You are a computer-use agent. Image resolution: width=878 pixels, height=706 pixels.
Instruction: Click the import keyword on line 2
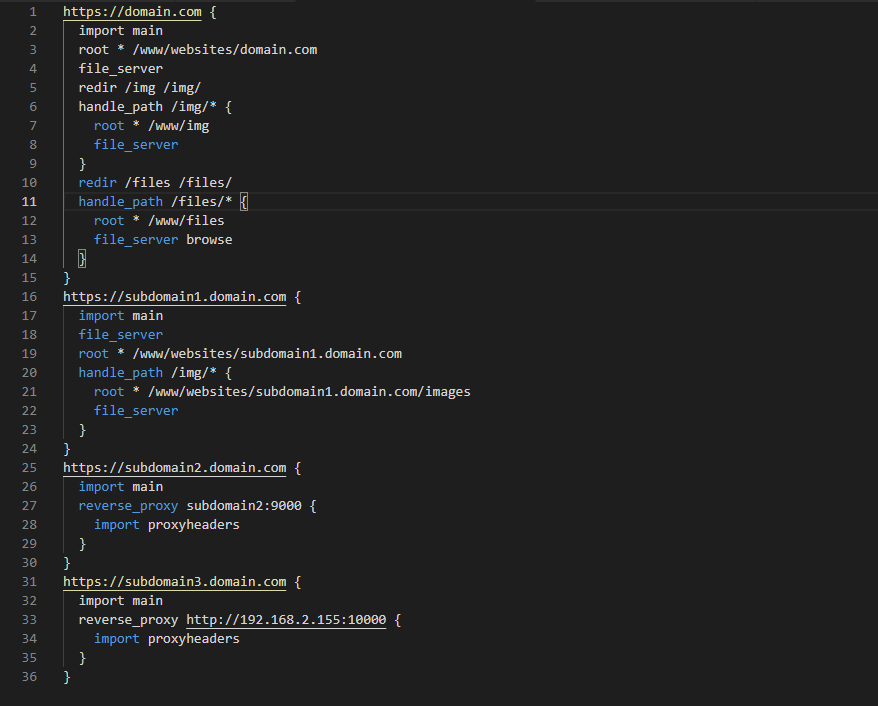pos(101,30)
